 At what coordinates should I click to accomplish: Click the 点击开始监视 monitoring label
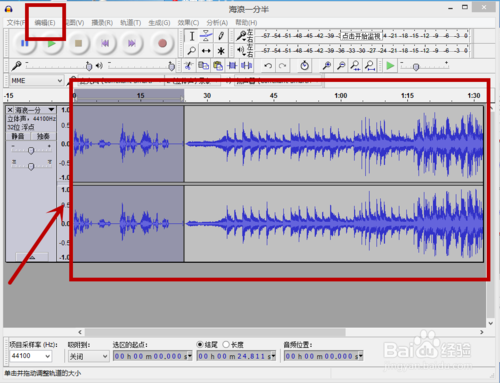(361, 36)
